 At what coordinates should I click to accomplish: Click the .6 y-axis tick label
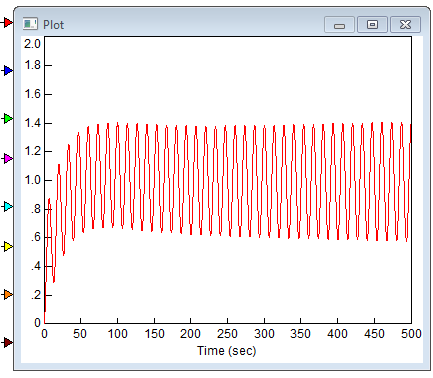click(x=35, y=237)
